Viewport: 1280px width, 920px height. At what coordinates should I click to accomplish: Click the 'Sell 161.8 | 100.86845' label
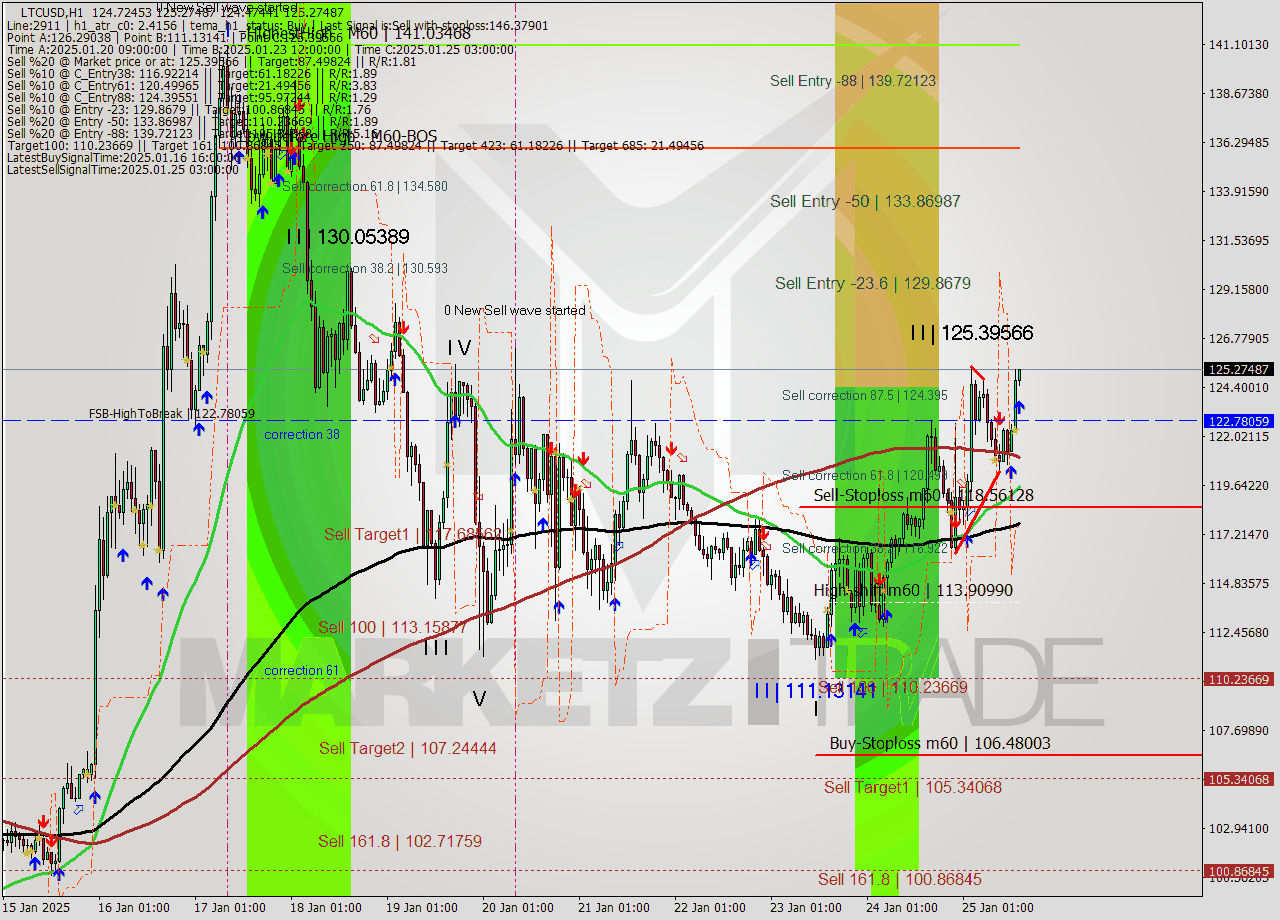pos(900,879)
